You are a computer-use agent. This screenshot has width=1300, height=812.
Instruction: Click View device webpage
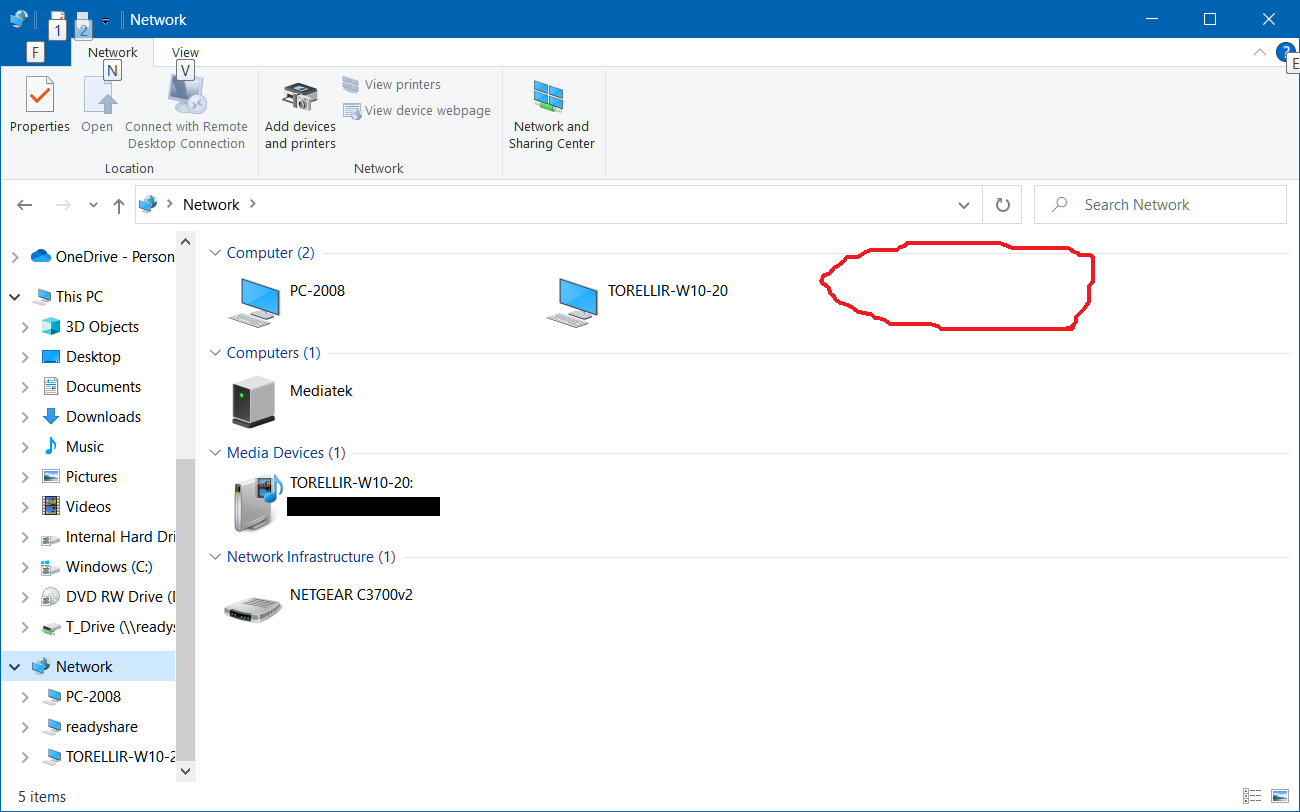416,110
